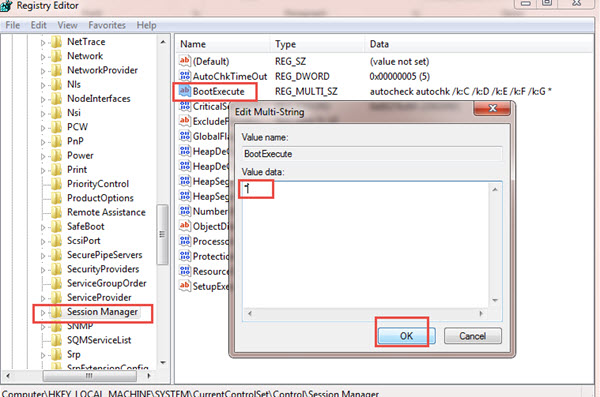Expand the Srp tree node

43,355
